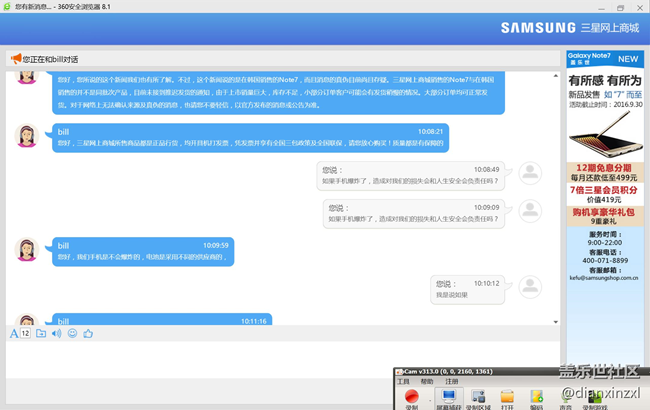Click the service phone number 400-071-8899
Viewport: 650px width, 410px height.
click(605, 260)
